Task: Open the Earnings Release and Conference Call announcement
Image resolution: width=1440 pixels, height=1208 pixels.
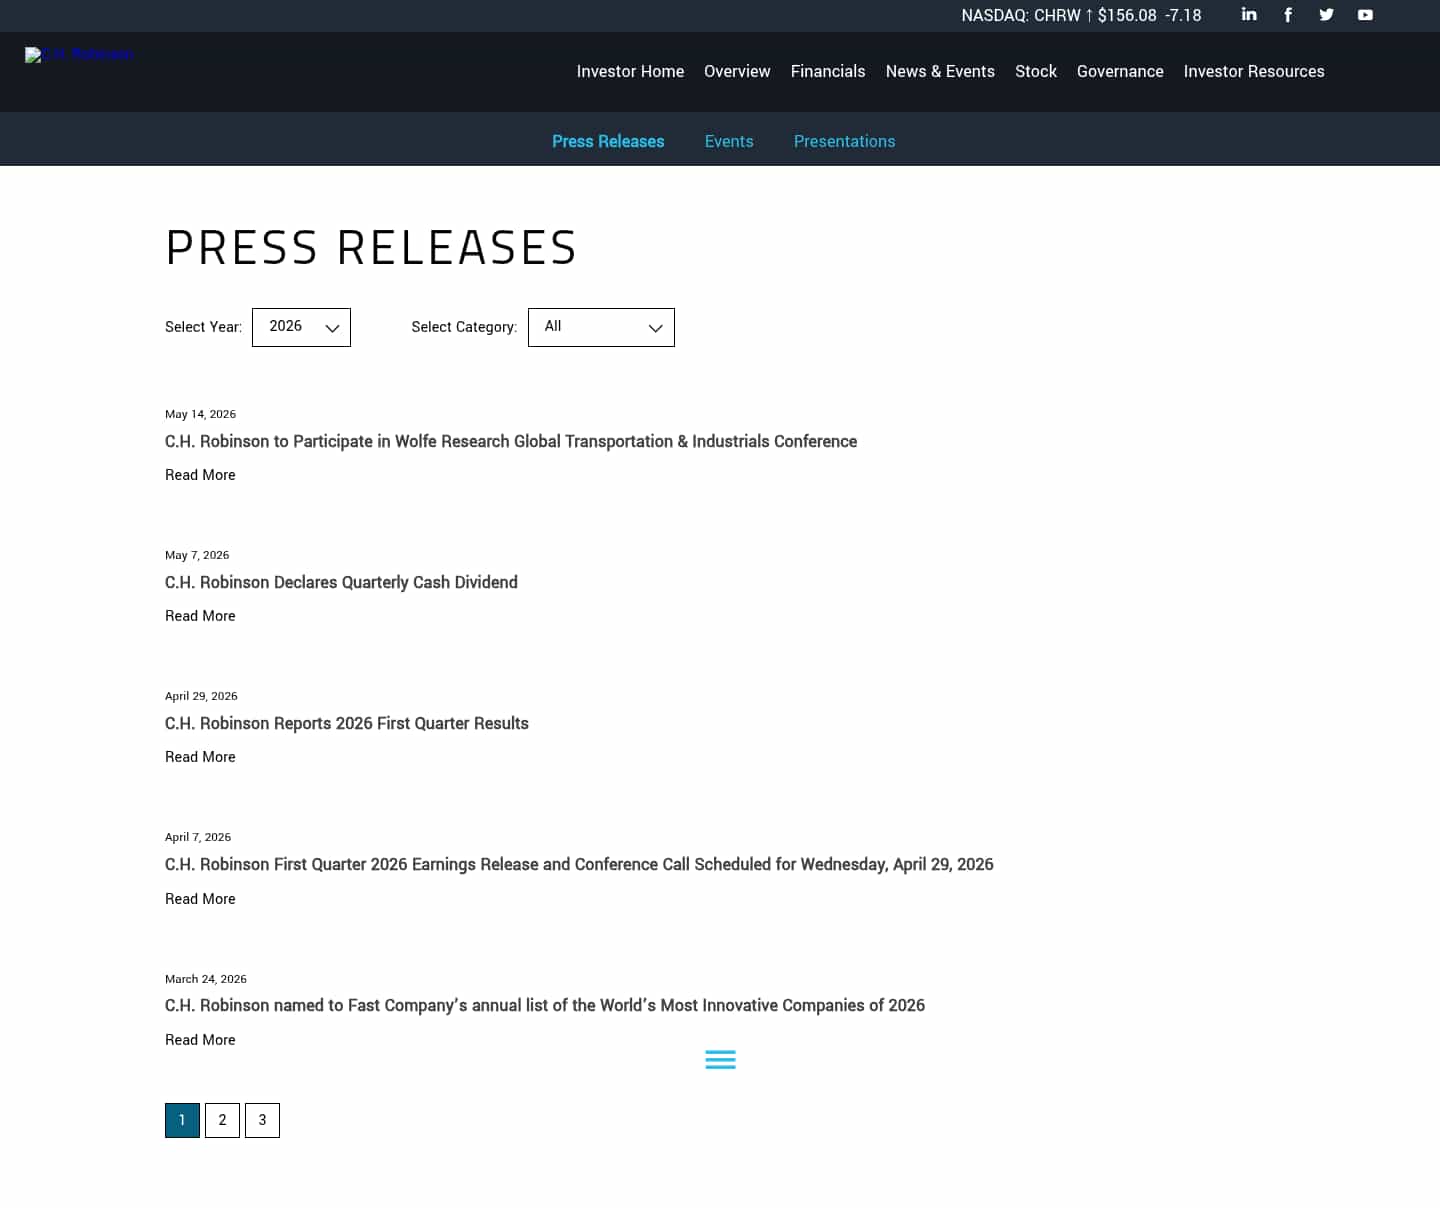Action: tap(579, 864)
